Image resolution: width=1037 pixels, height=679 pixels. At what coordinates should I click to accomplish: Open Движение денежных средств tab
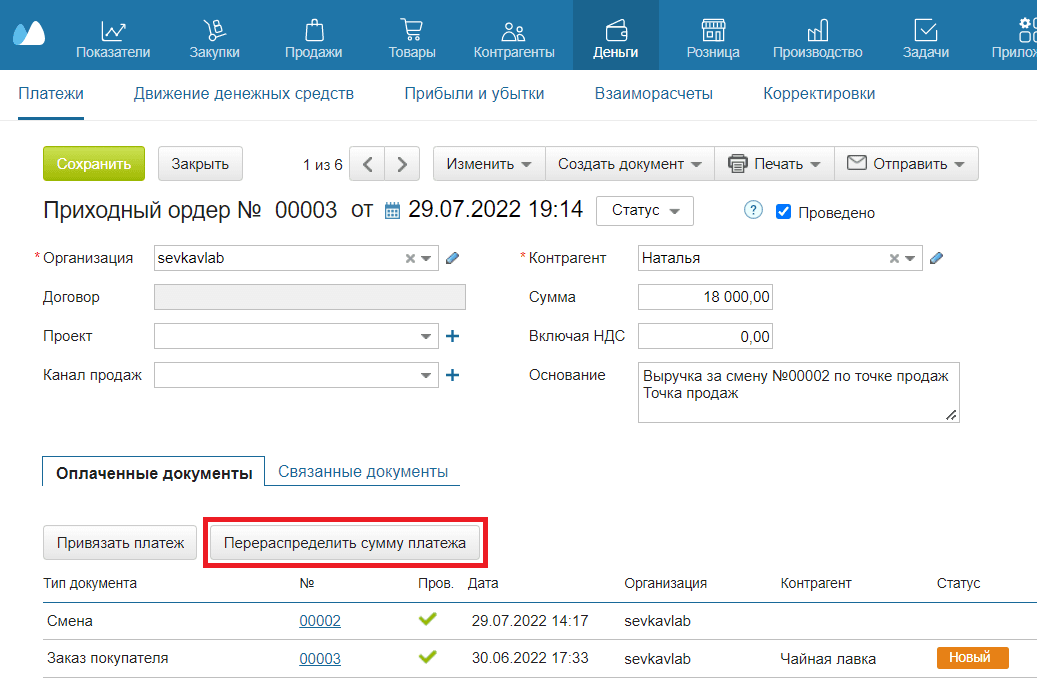pos(244,94)
